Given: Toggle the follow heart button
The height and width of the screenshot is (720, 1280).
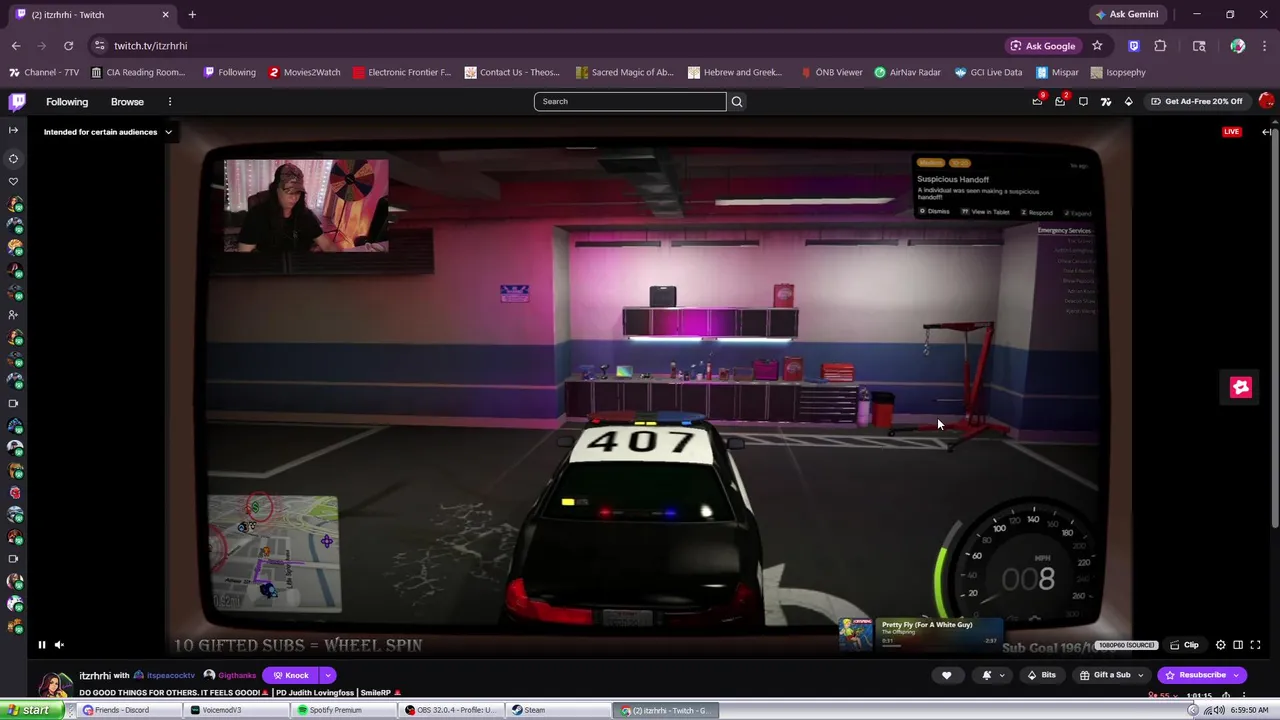Looking at the screenshot, I should (x=947, y=675).
